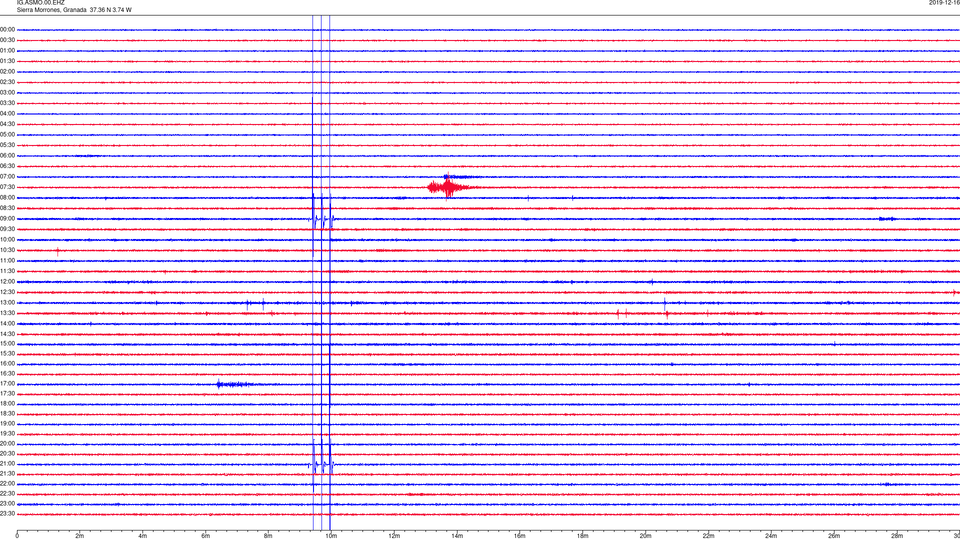Click the 20m tick label on minute axis

(645, 536)
